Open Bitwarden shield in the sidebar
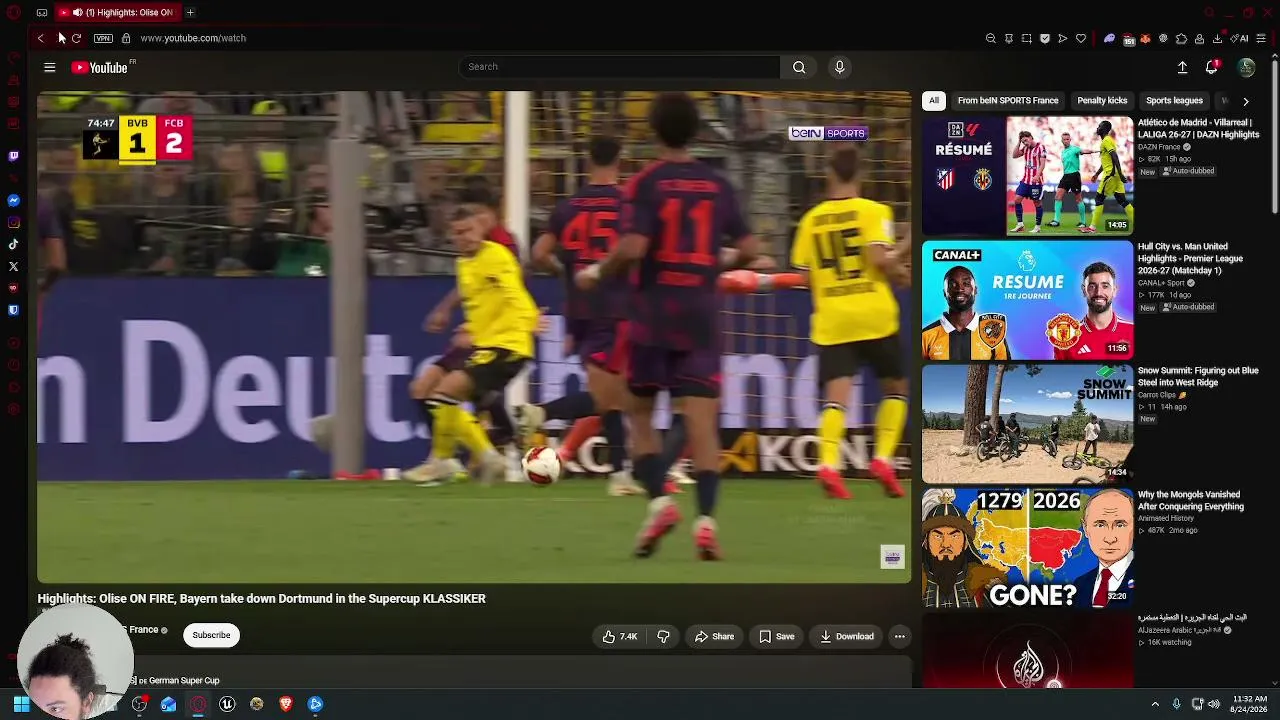 [x=13, y=310]
